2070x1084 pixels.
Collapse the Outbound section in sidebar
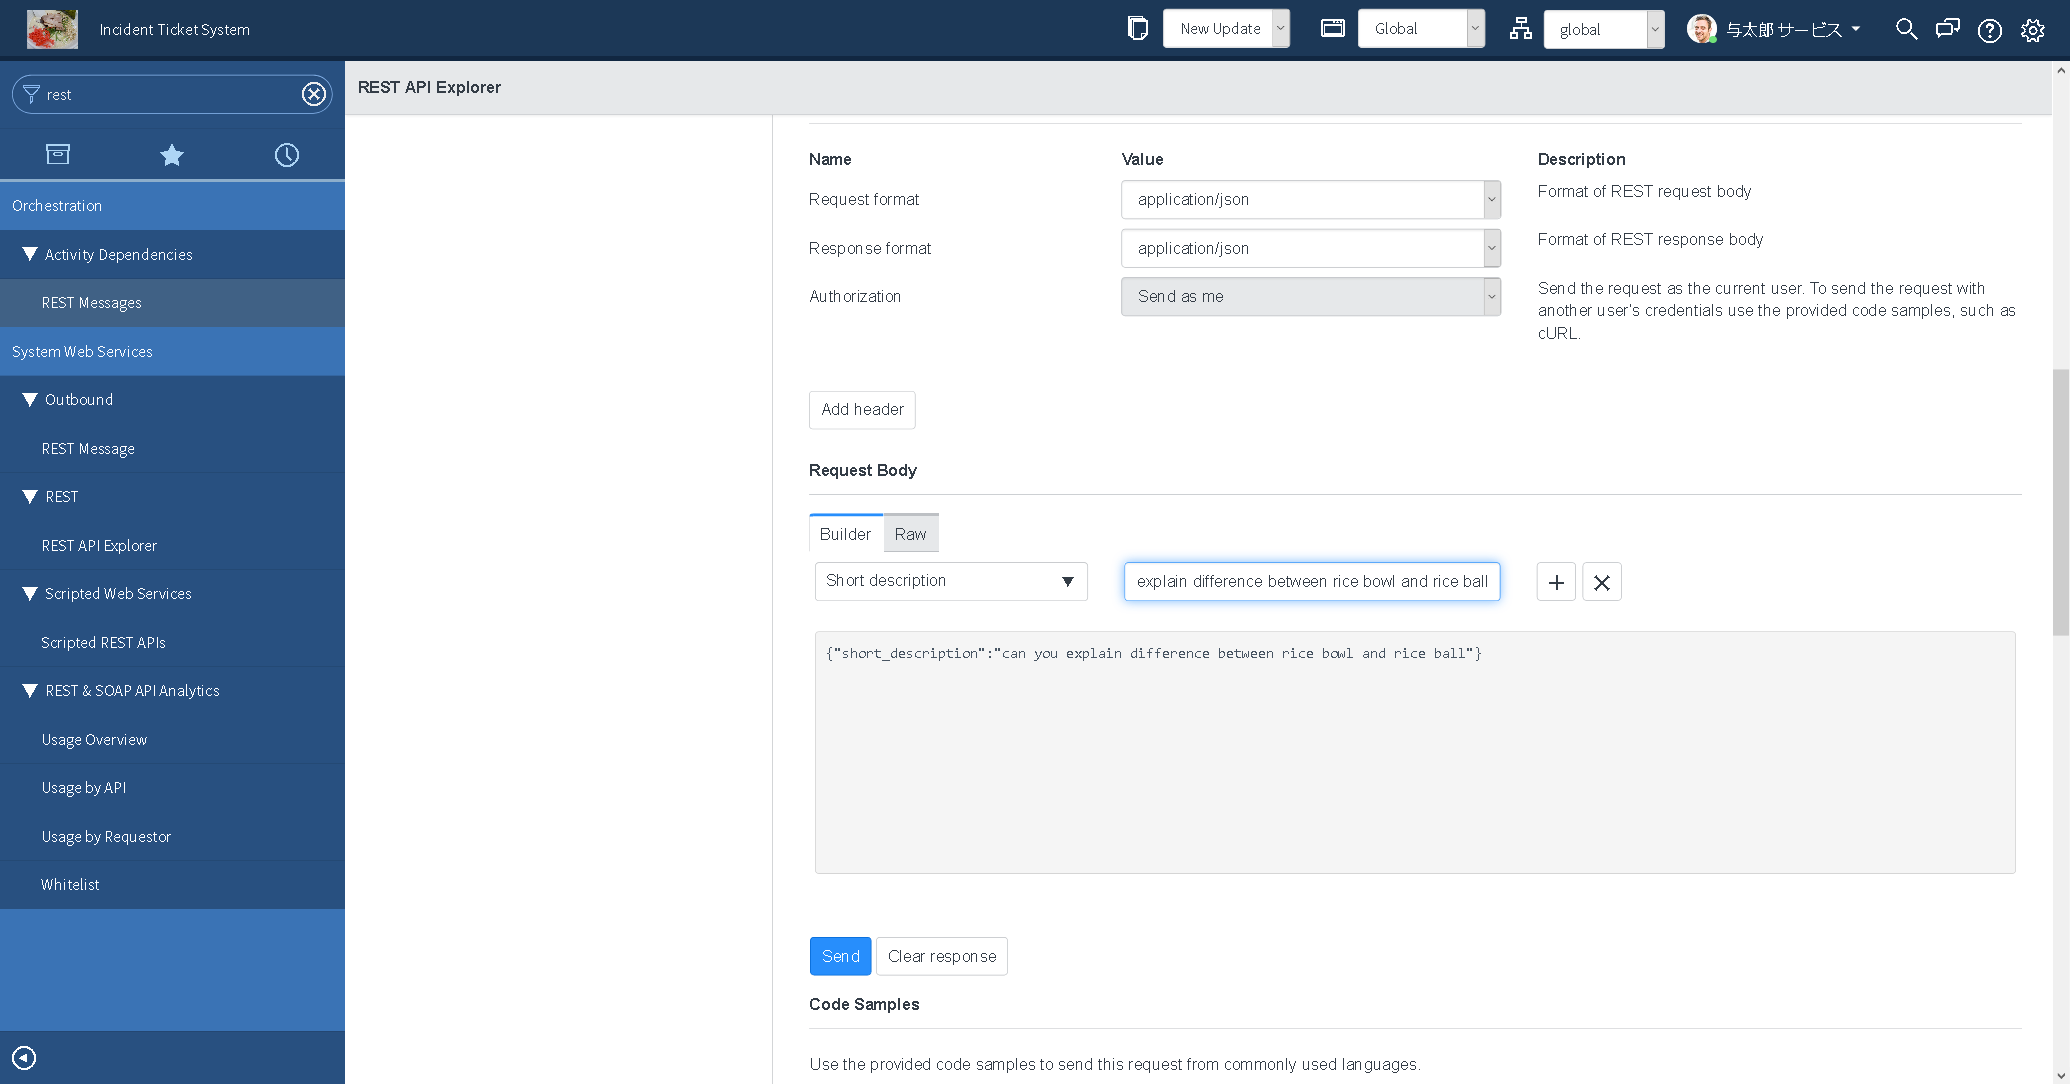[x=29, y=399]
